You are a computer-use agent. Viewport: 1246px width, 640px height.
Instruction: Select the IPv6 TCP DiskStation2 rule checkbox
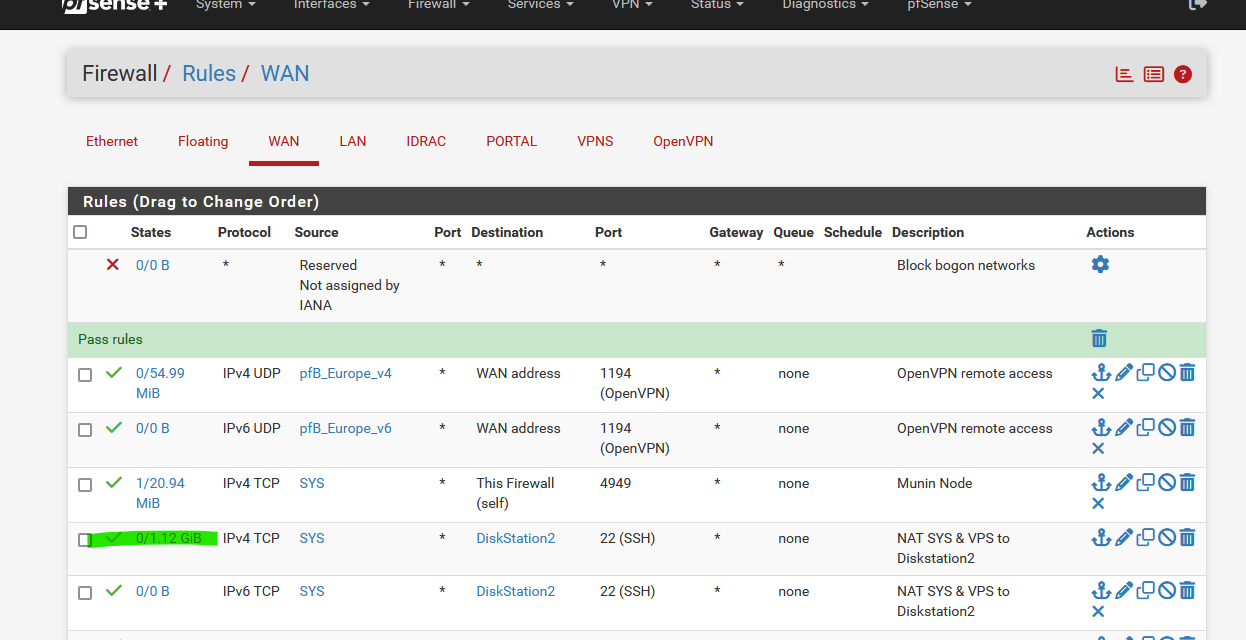click(85, 593)
